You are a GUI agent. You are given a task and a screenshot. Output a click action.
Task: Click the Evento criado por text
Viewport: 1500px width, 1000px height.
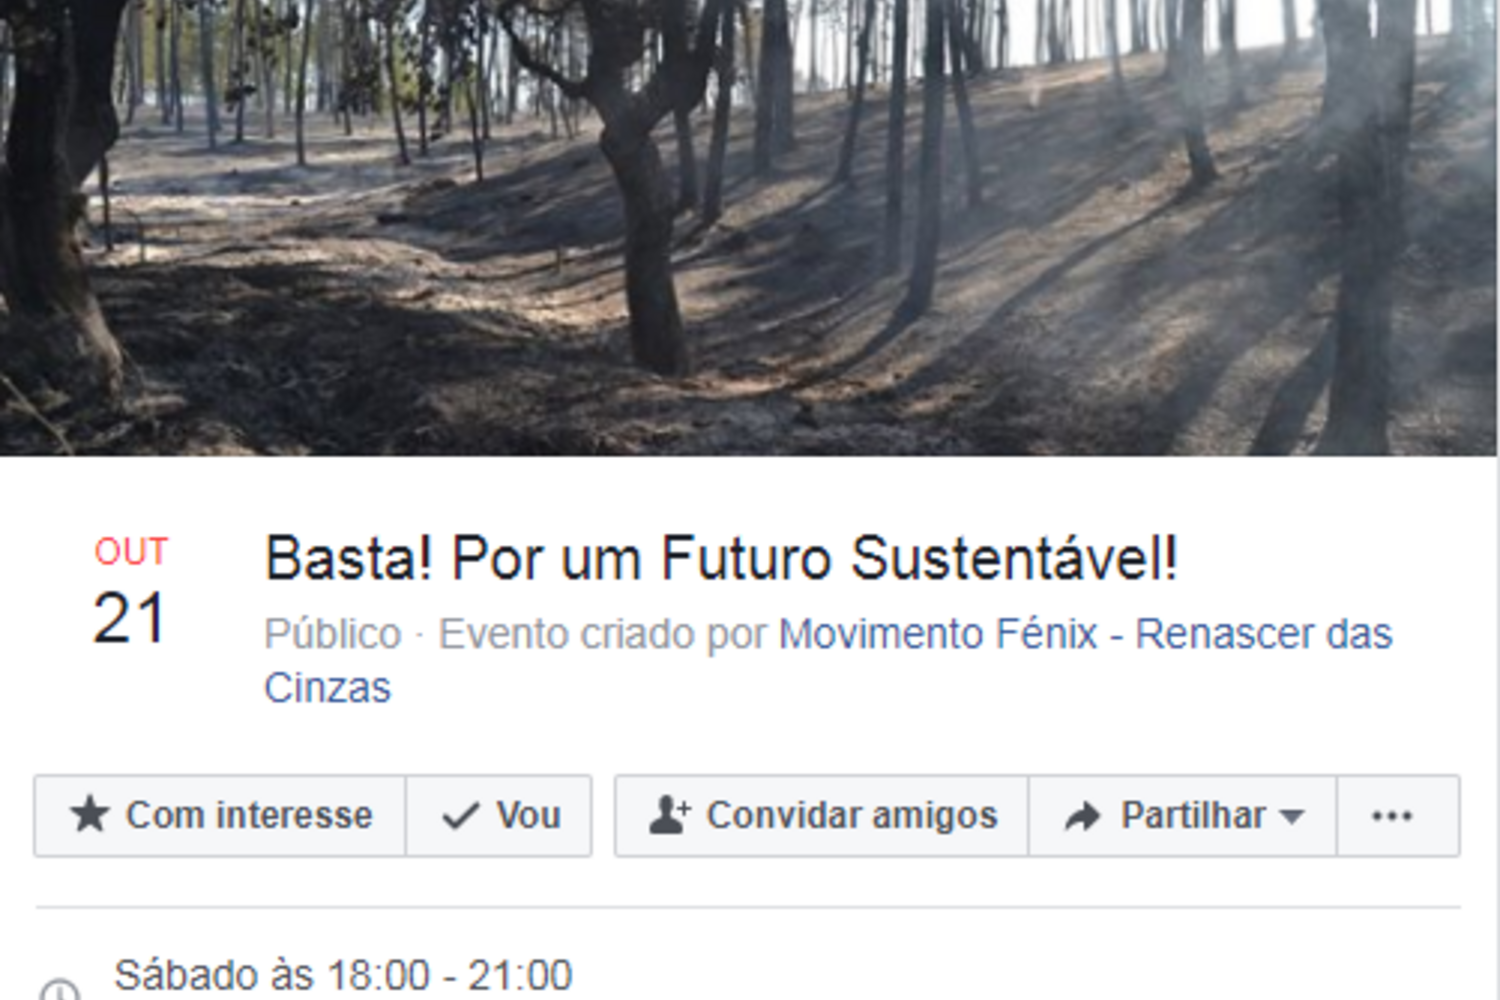tap(602, 634)
